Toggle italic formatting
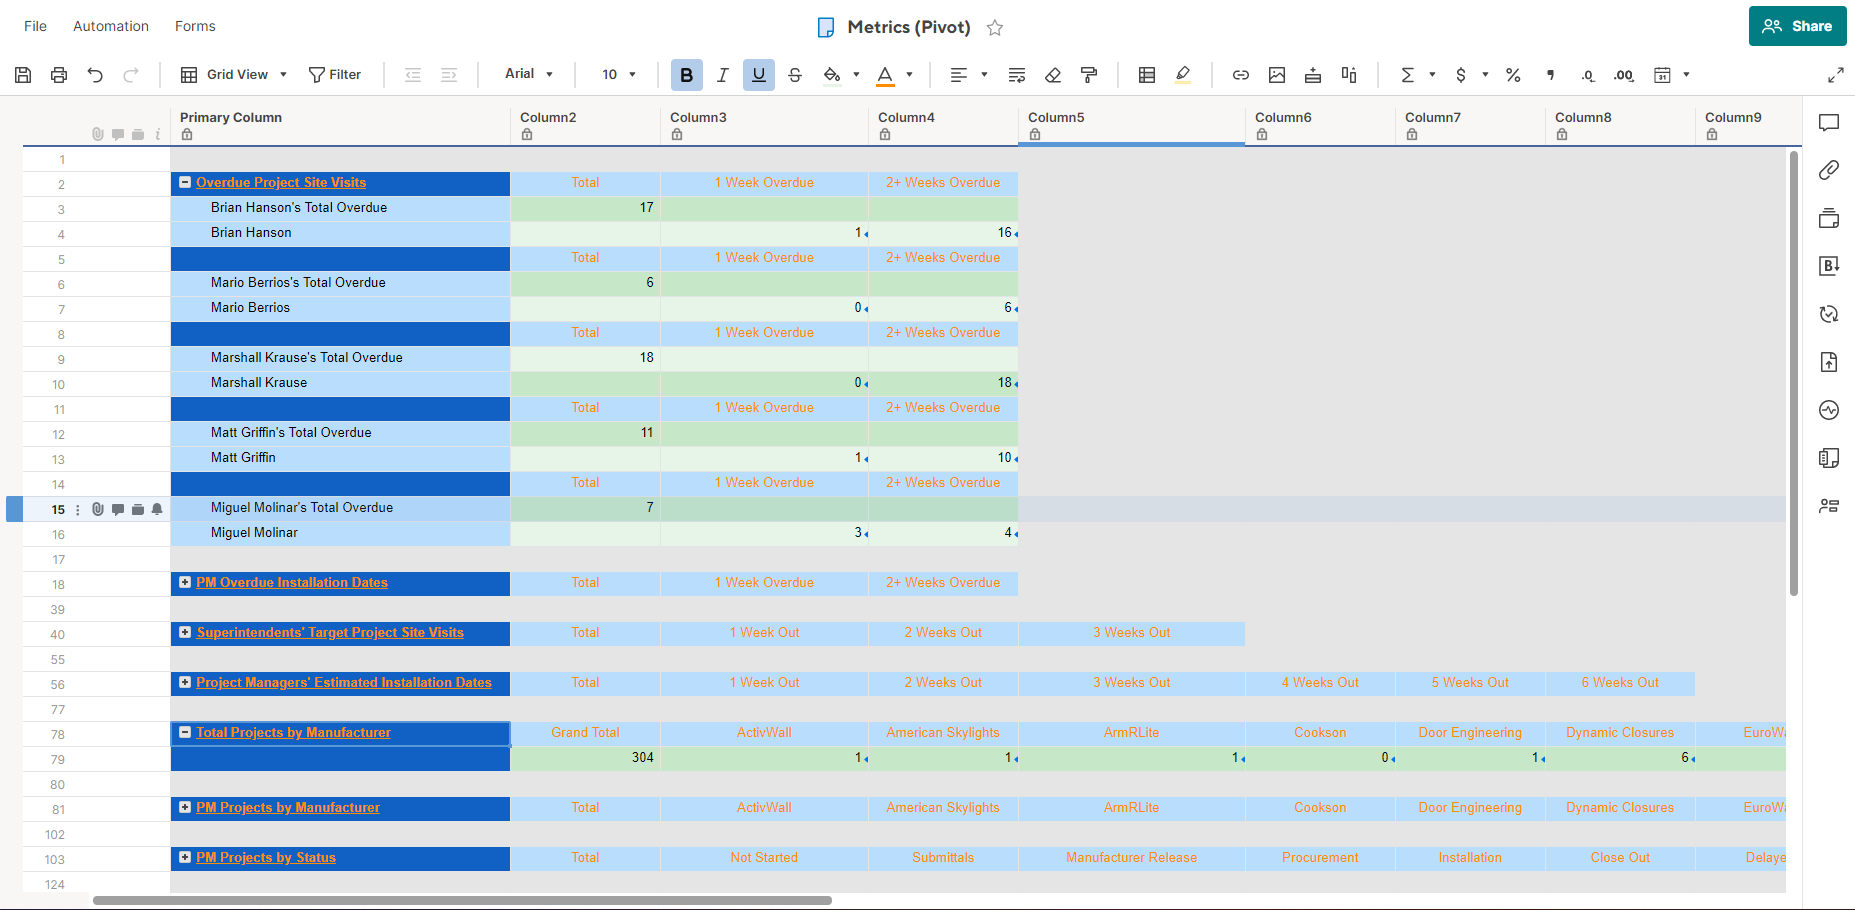The image size is (1855, 910). click(723, 75)
